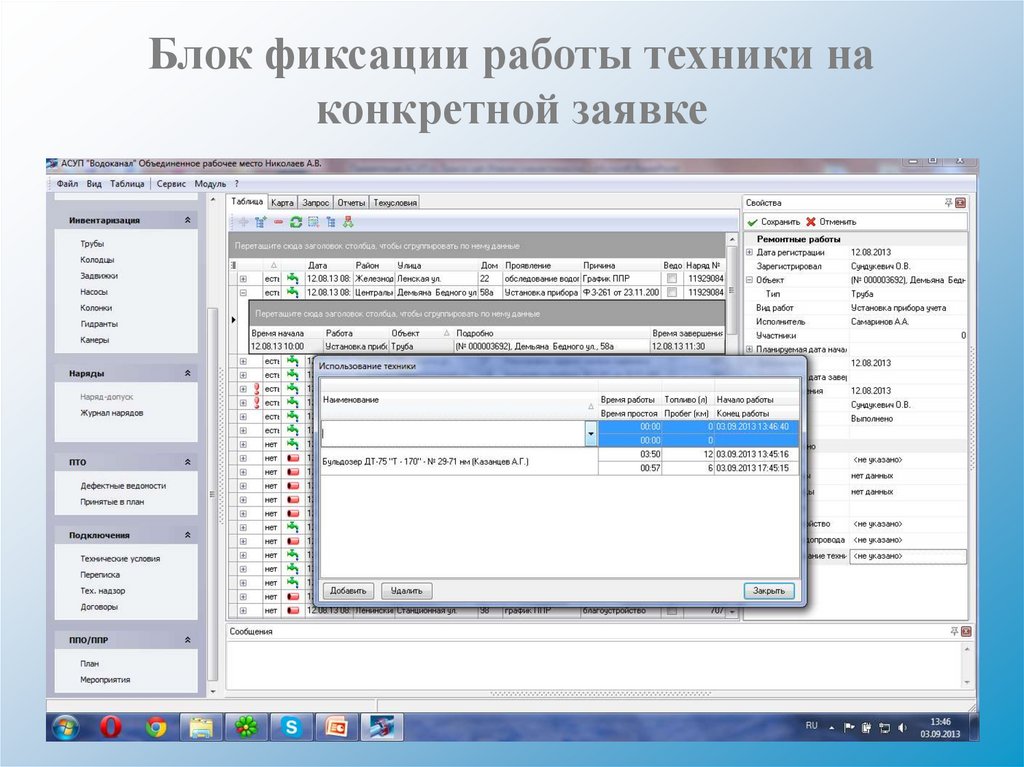Expand Дата регистрации property node
The image size is (1024, 767).
[749, 252]
